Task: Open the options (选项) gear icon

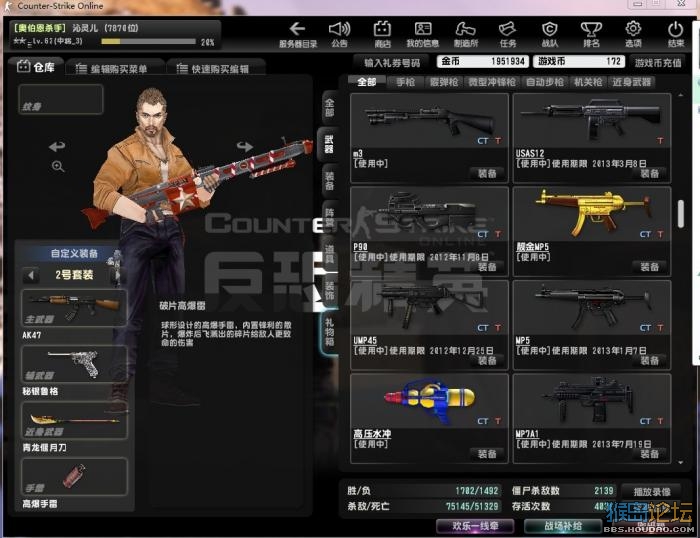Action: point(633,34)
